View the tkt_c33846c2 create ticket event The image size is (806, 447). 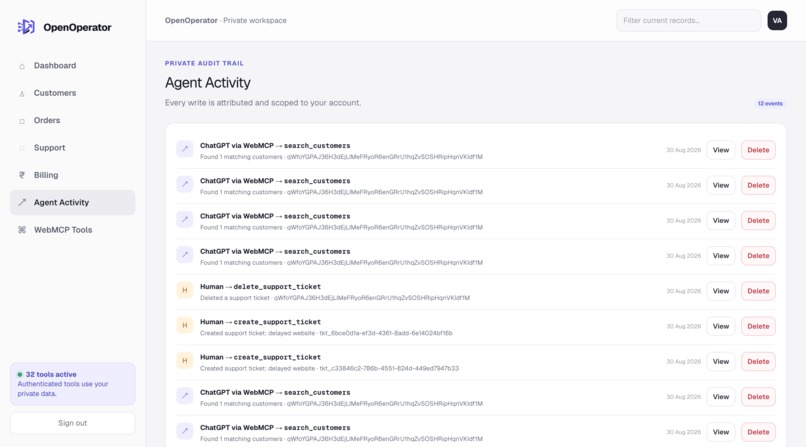tap(721, 361)
